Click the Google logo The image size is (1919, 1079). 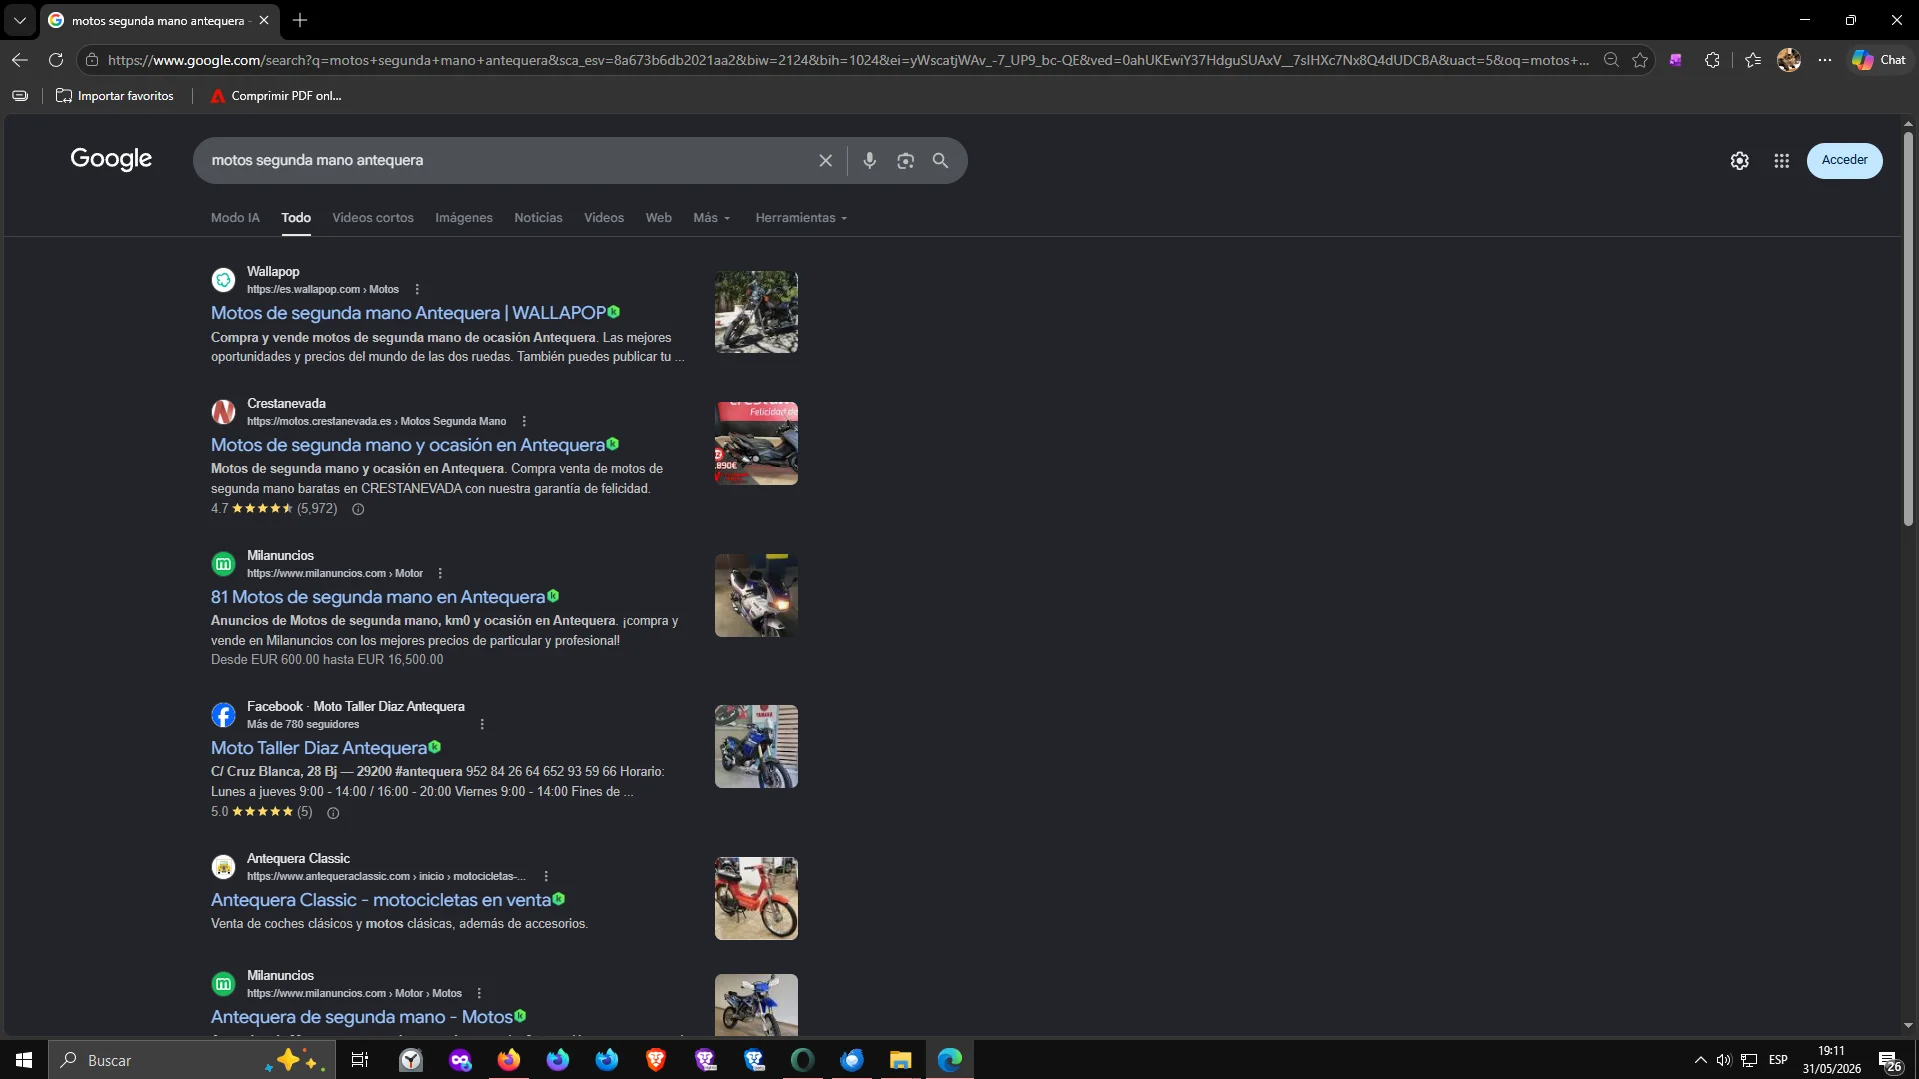point(111,159)
